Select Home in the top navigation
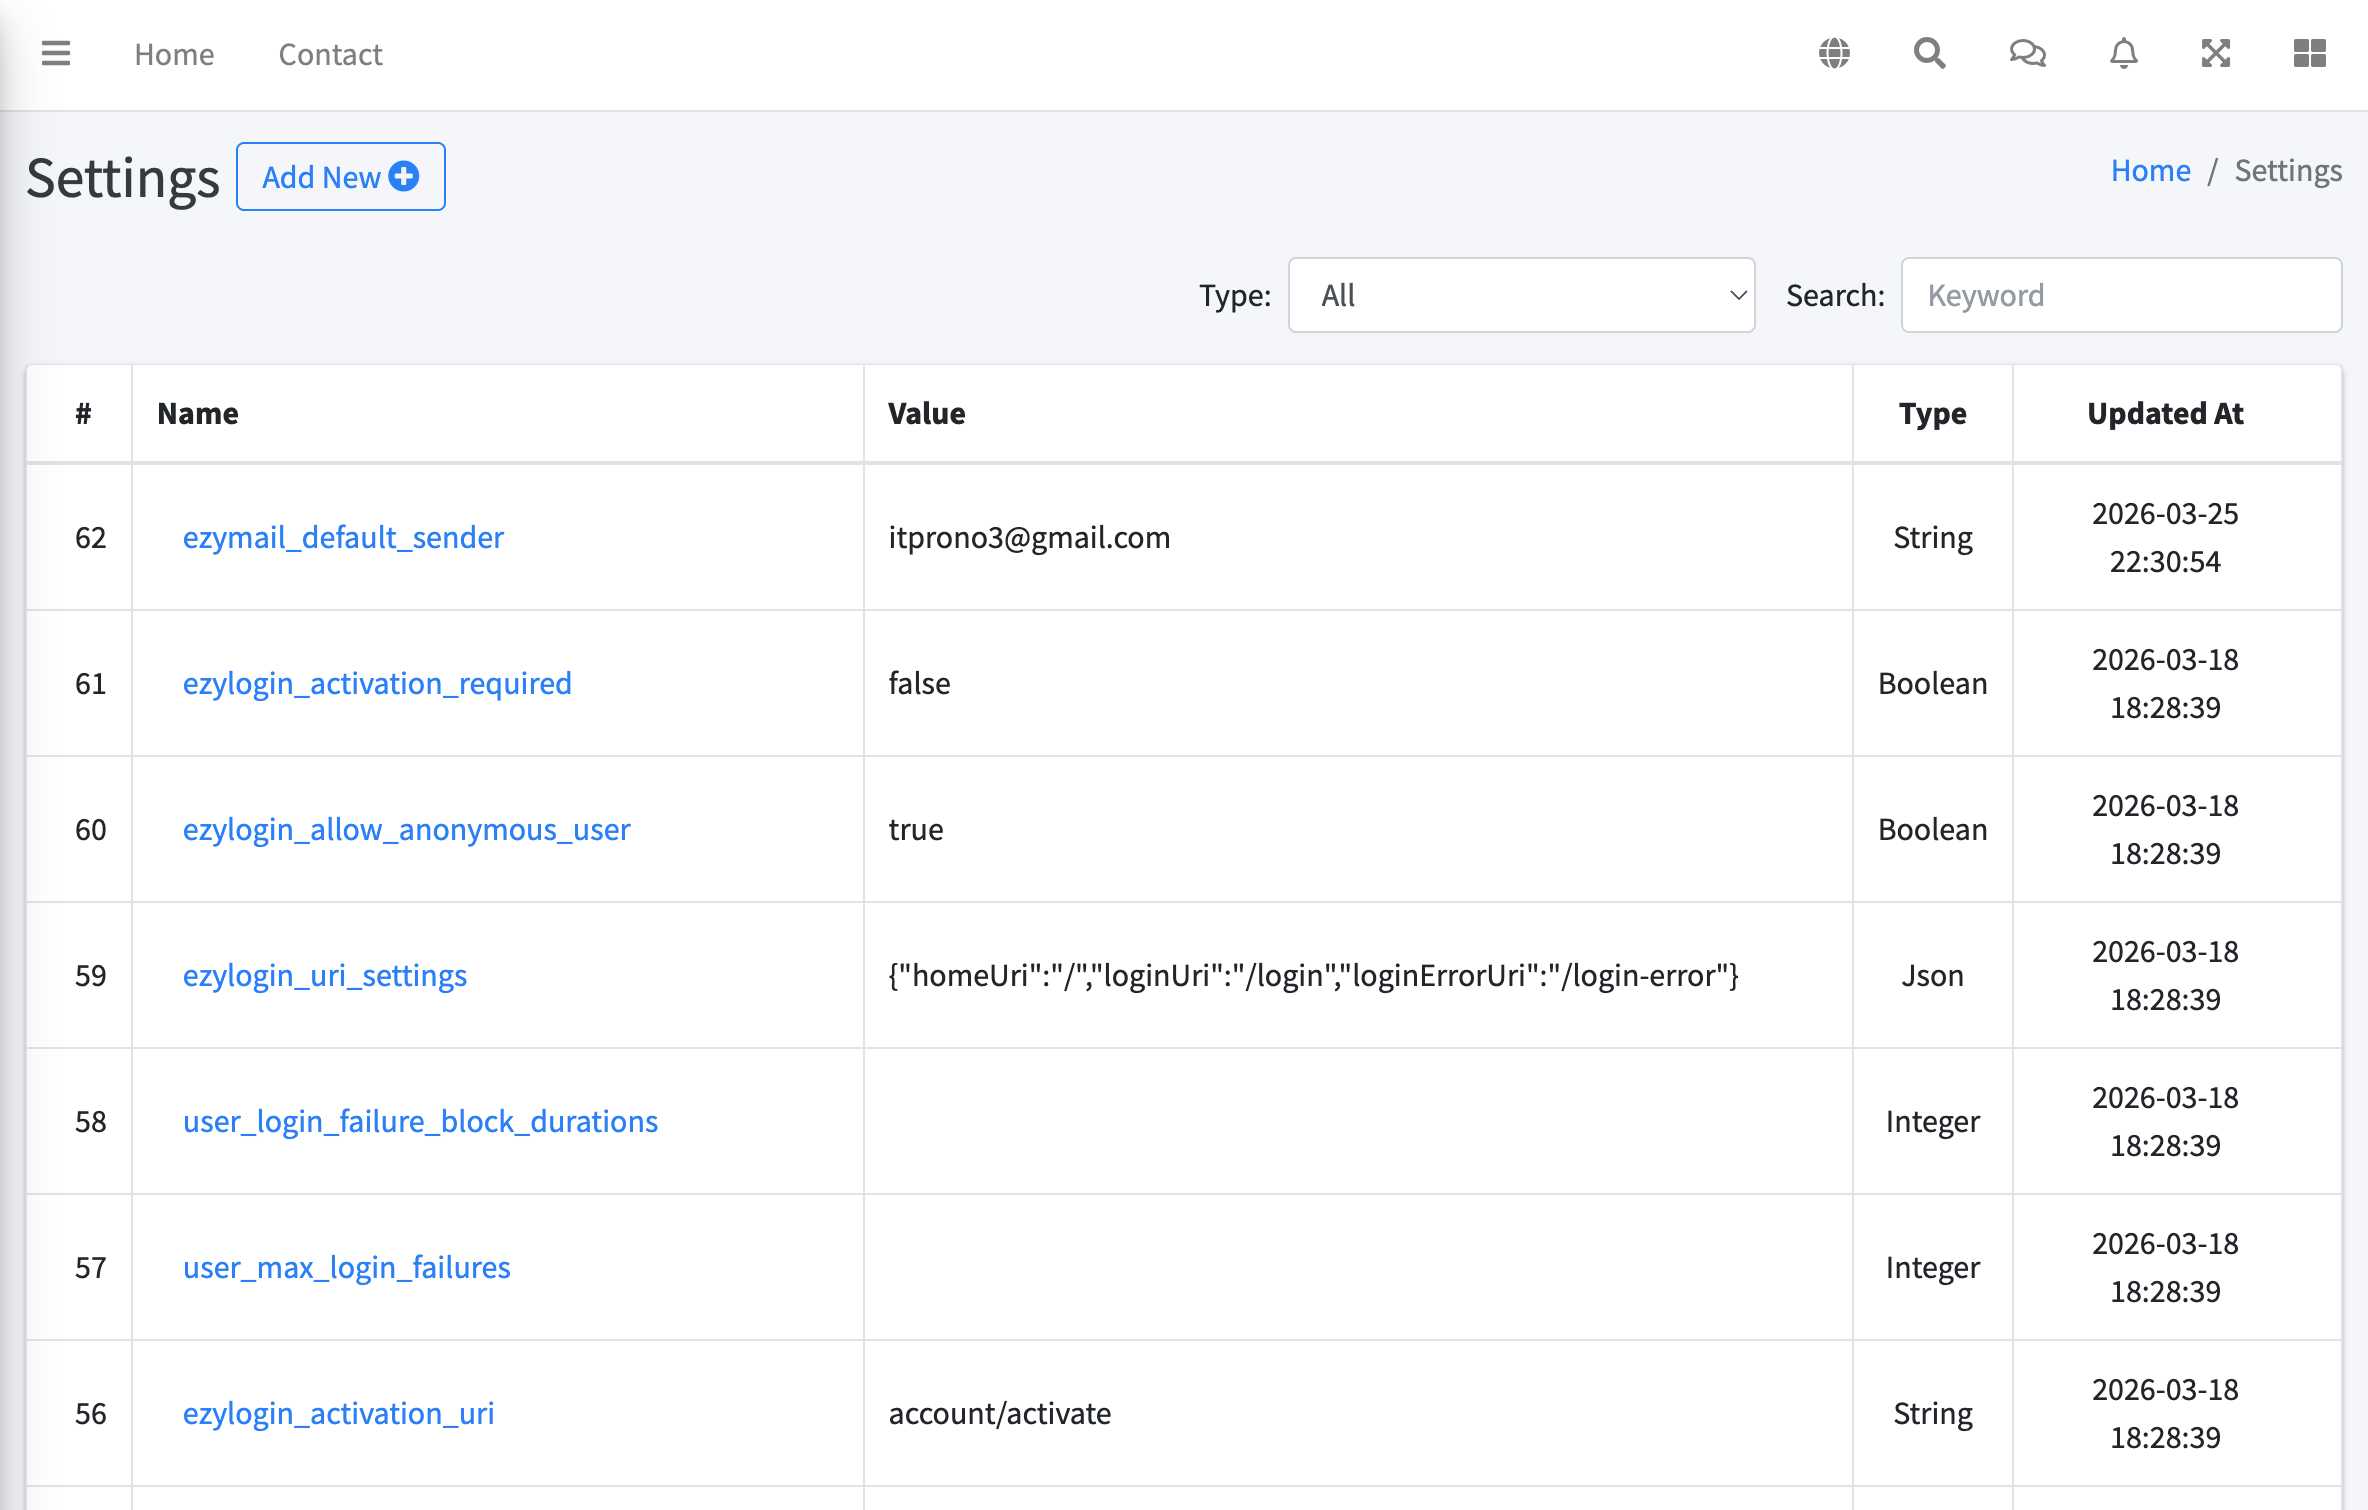The width and height of the screenshot is (2368, 1510). tap(173, 54)
